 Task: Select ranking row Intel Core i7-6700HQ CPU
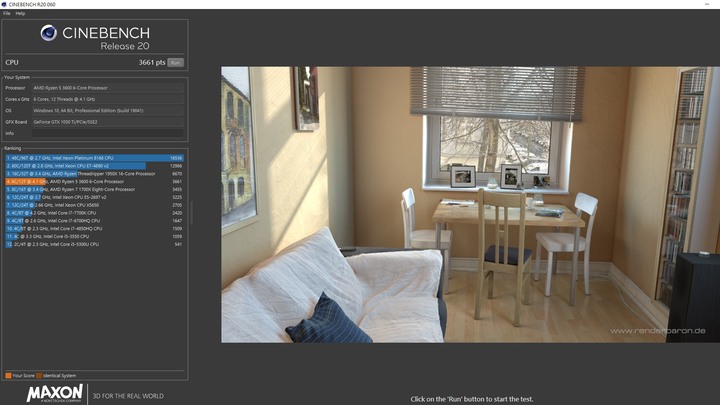click(x=94, y=221)
